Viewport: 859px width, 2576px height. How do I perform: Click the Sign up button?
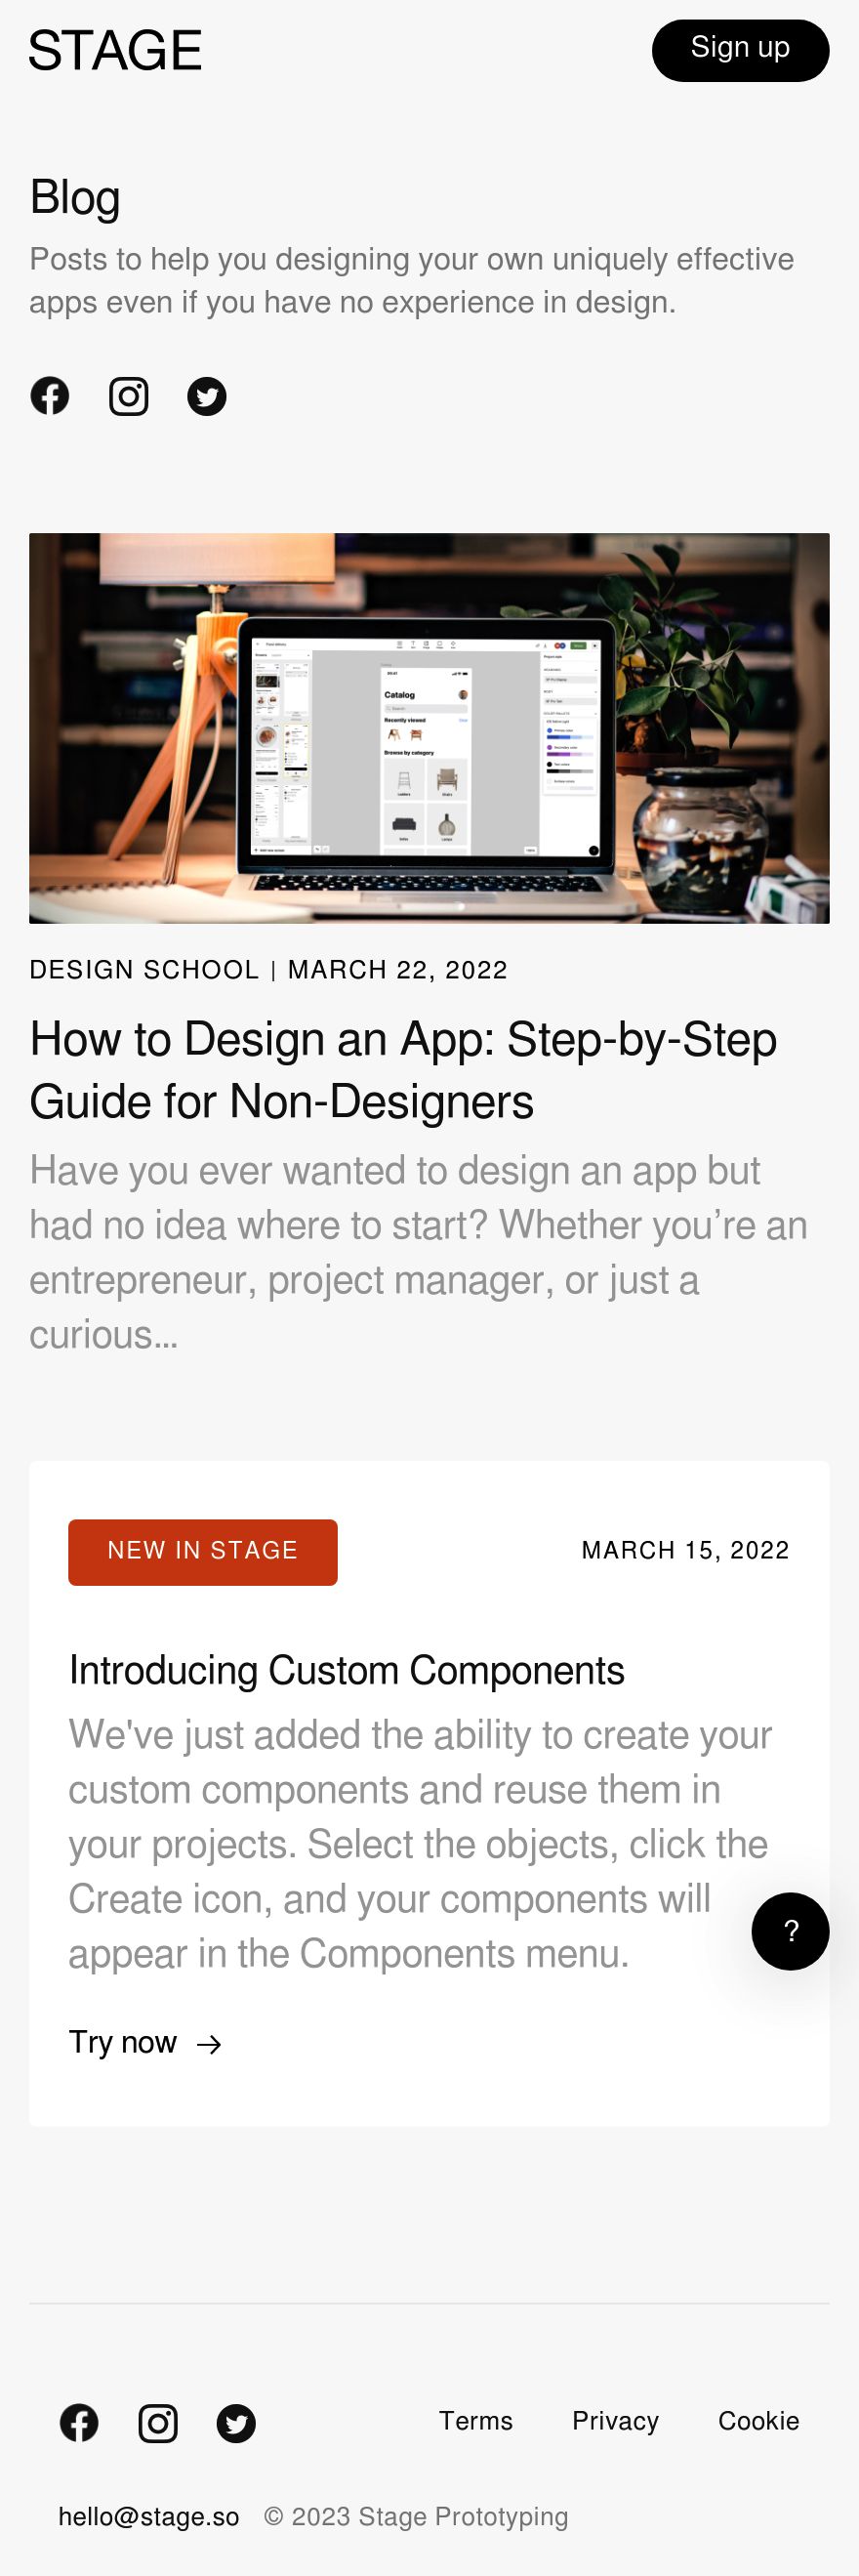(740, 50)
